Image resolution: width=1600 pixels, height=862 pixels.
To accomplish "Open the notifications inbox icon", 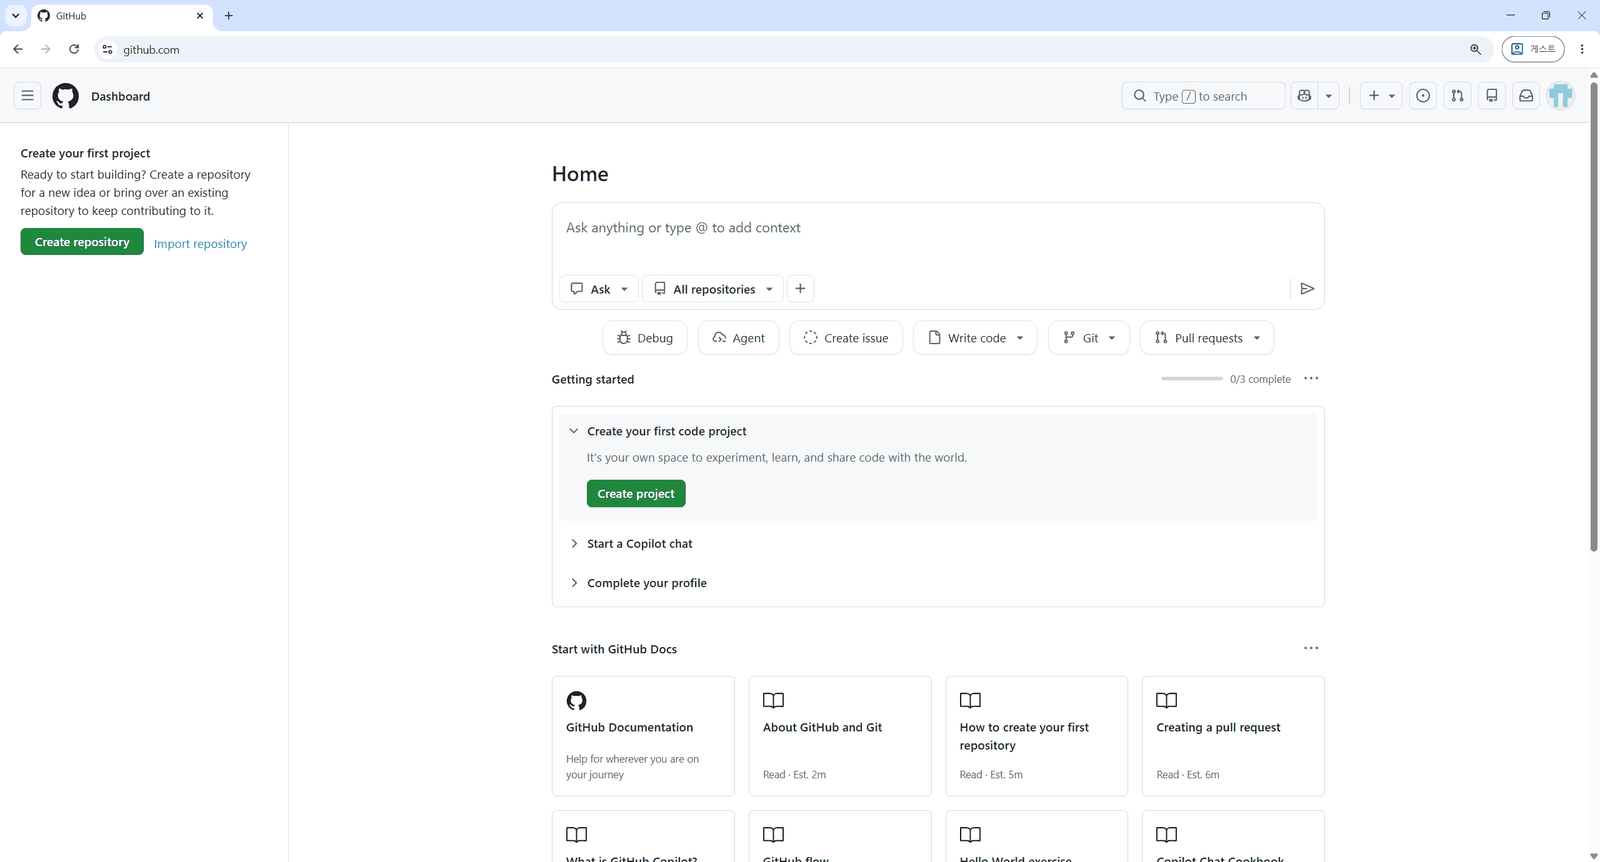I will [x=1526, y=96].
